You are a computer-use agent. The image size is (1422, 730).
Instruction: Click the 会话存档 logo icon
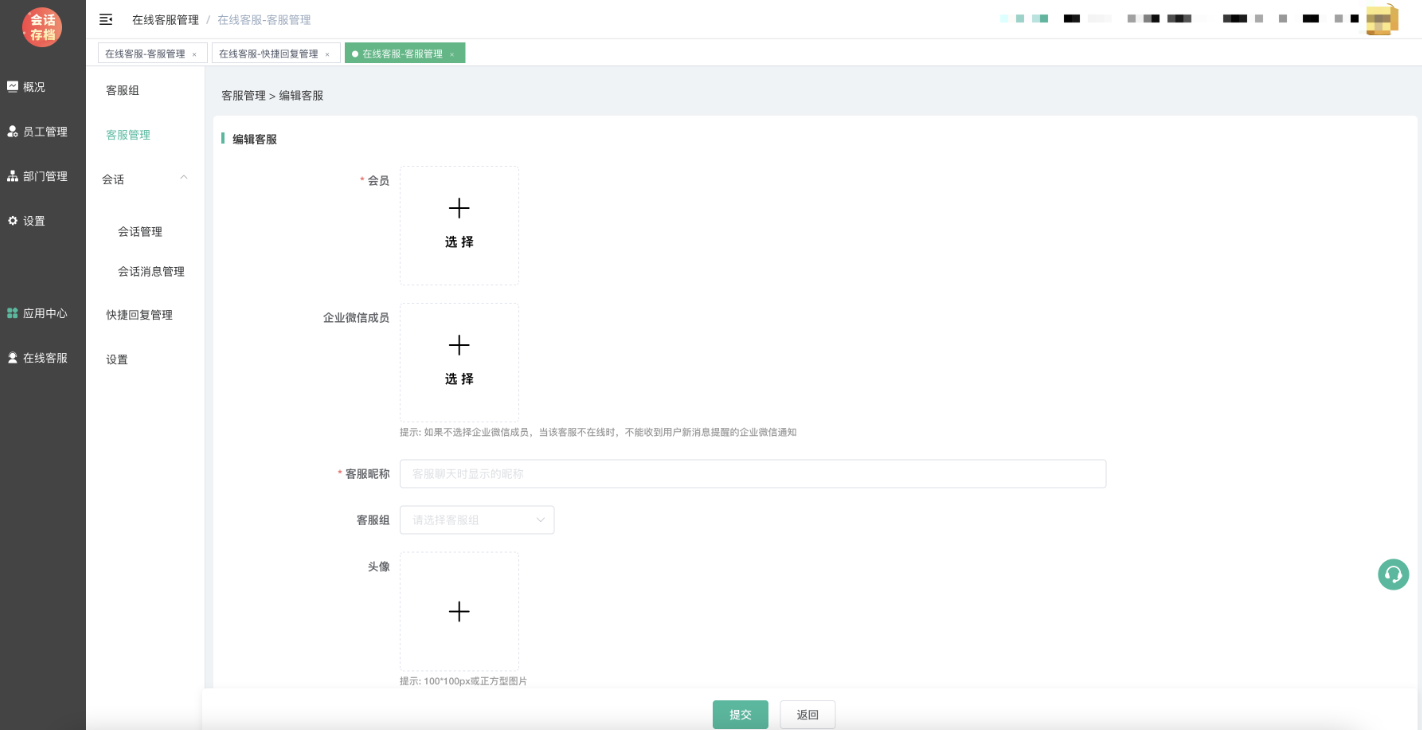coord(42,27)
